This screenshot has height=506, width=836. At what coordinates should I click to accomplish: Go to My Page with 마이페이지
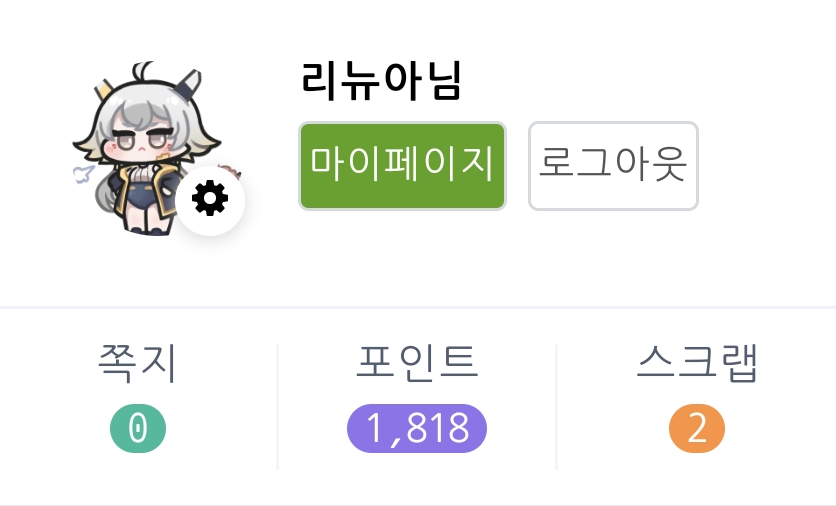pyautogui.click(x=403, y=166)
